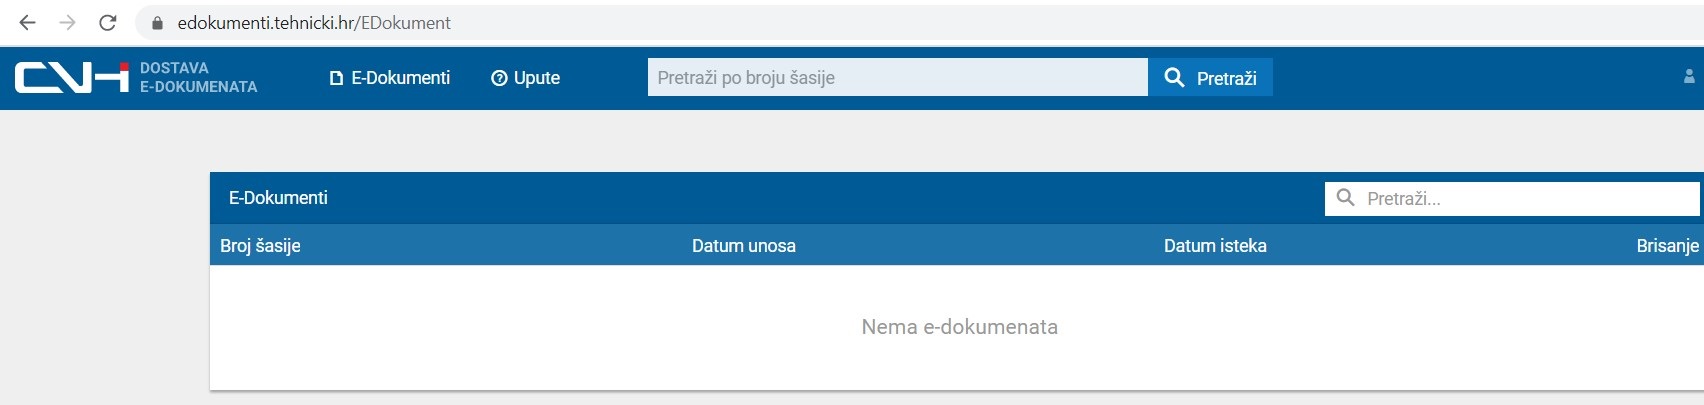Click the browser back arrow
This screenshot has height=405, width=1704.
27,22
